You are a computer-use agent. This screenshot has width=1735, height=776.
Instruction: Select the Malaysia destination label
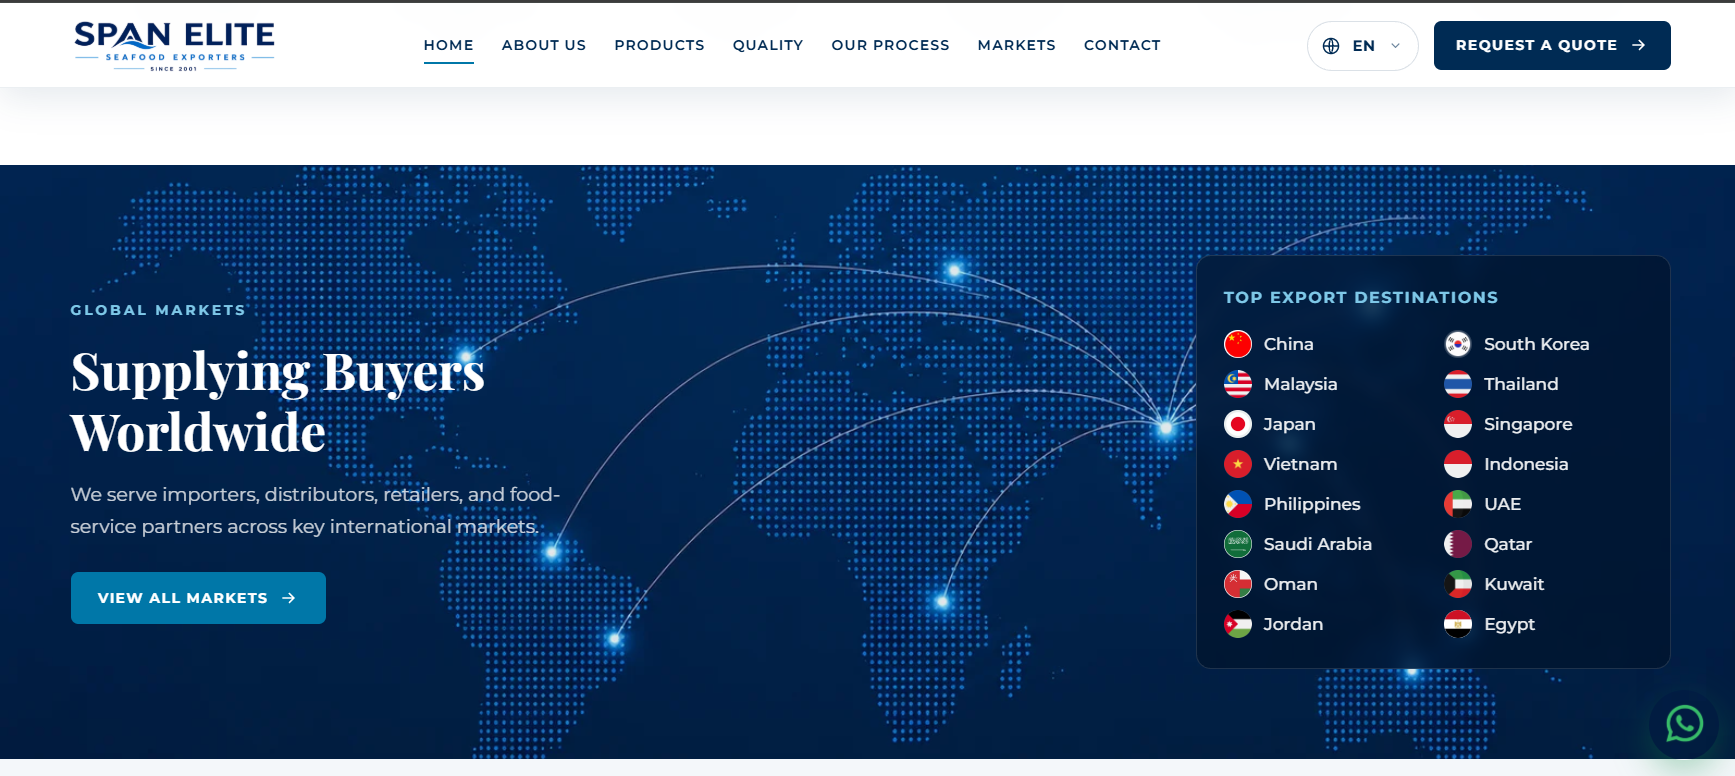[1300, 384]
